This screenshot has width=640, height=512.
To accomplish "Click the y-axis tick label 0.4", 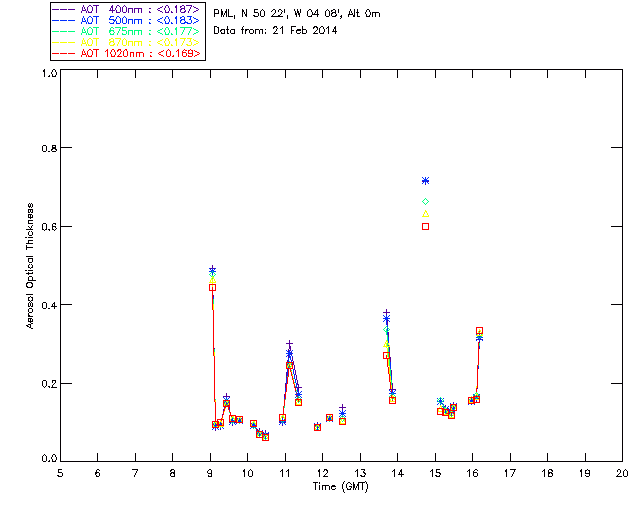I will (x=49, y=305).
